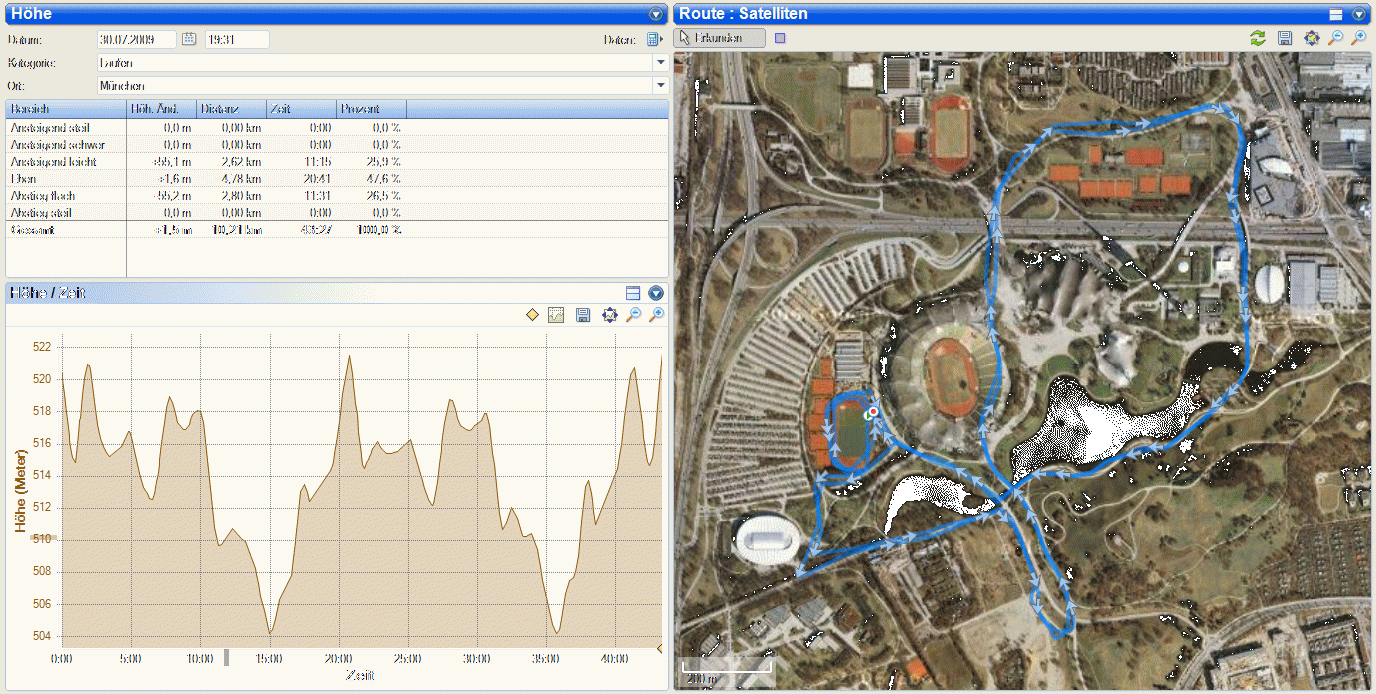Open the elevation chart settings icon
The width and height of the screenshot is (1376, 694).
(x=557, y=315)
